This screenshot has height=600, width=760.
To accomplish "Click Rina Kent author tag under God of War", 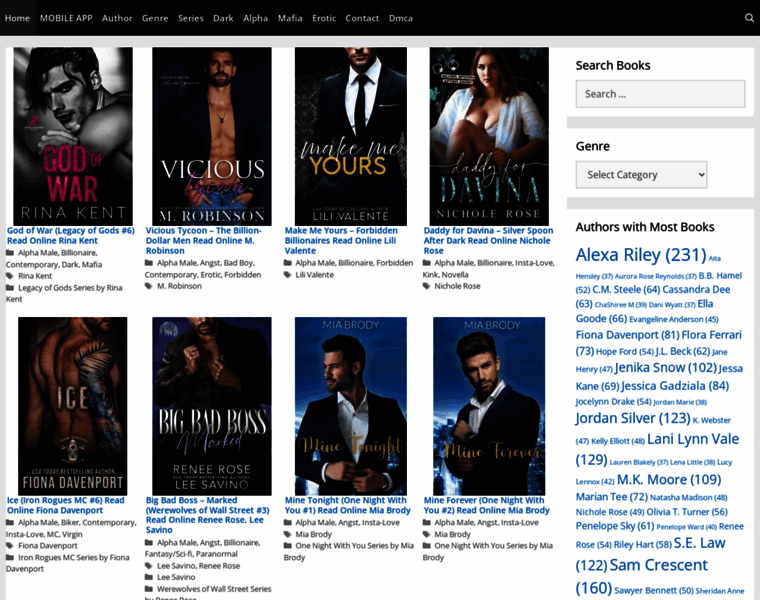I will pyautogui.click(x=35, y=275).
